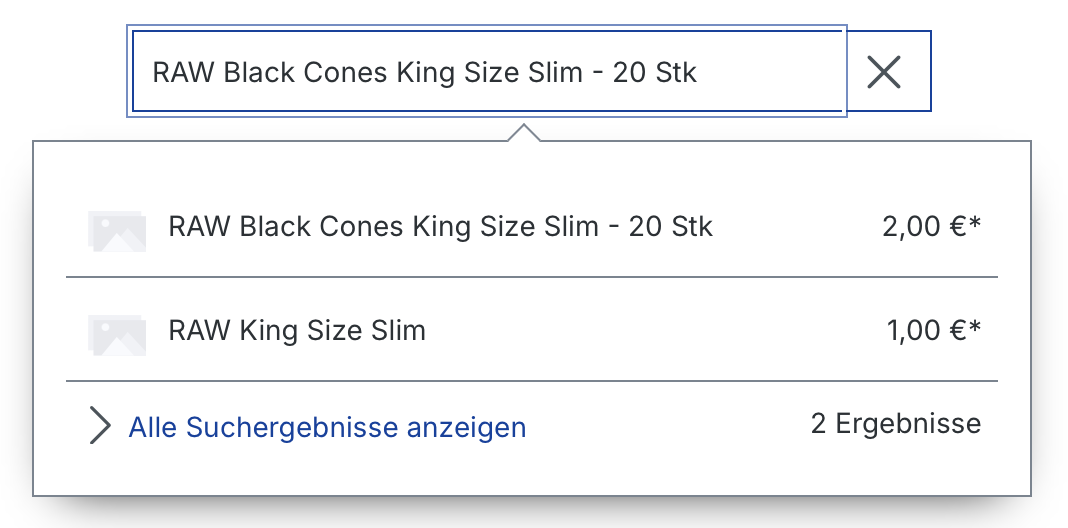Click '20 Stk' in the first suggestion
This screenshot has height=528, width=1068.
coord(670,227)
